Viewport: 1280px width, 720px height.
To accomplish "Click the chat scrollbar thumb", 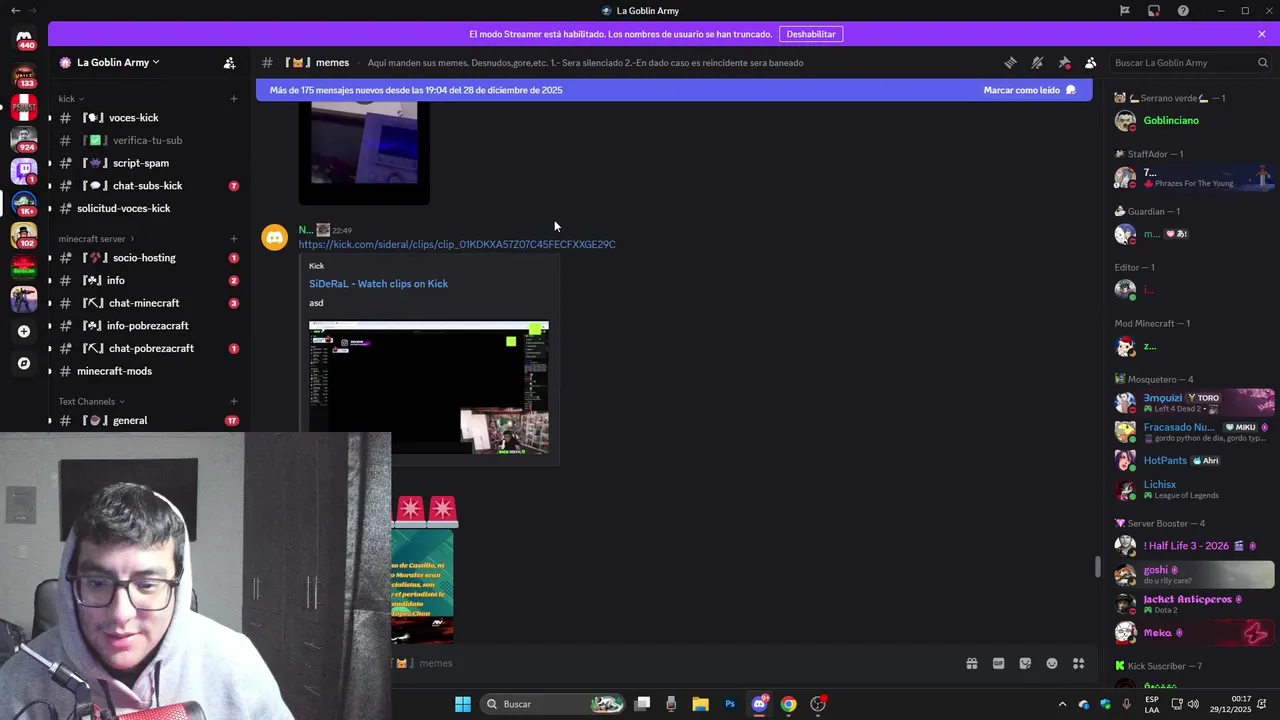I will (1097, 567).
